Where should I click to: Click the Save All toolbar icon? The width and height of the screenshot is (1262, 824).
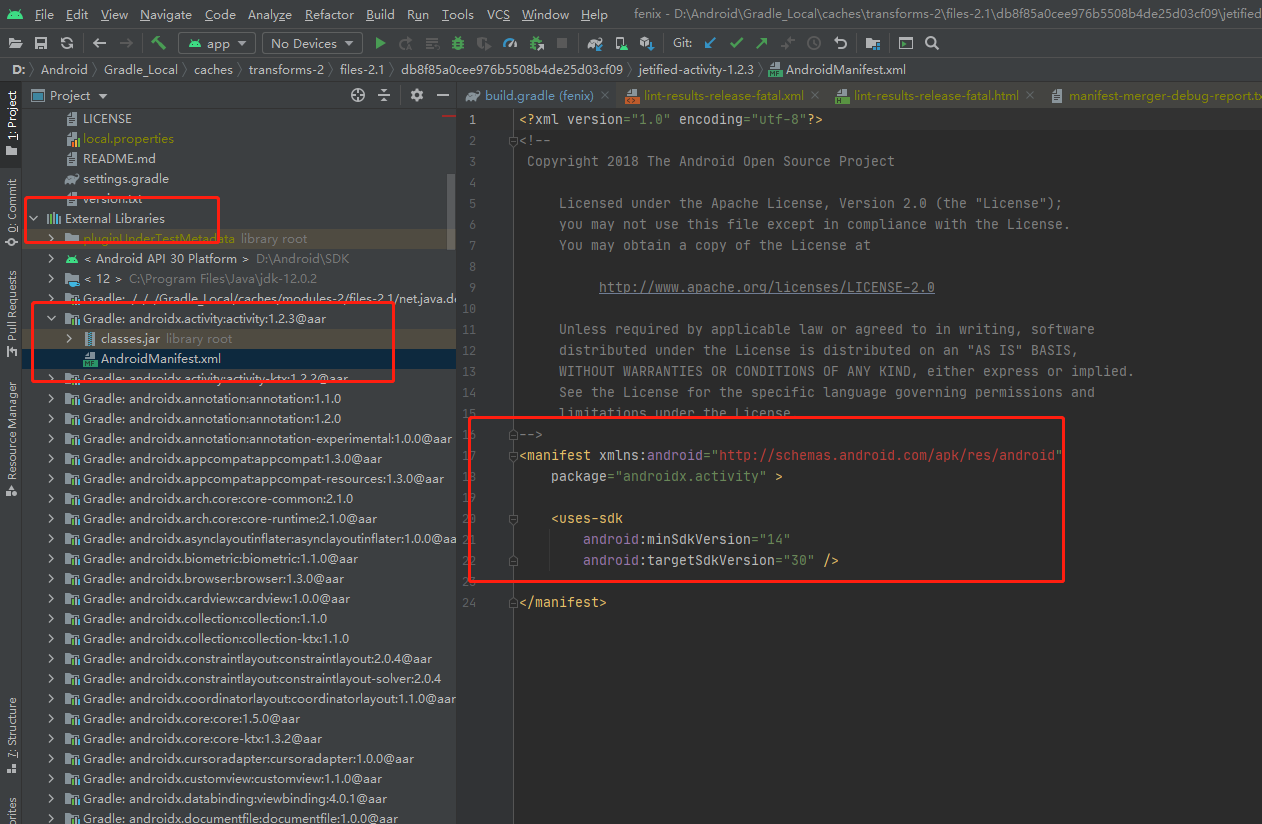(41, 43)
